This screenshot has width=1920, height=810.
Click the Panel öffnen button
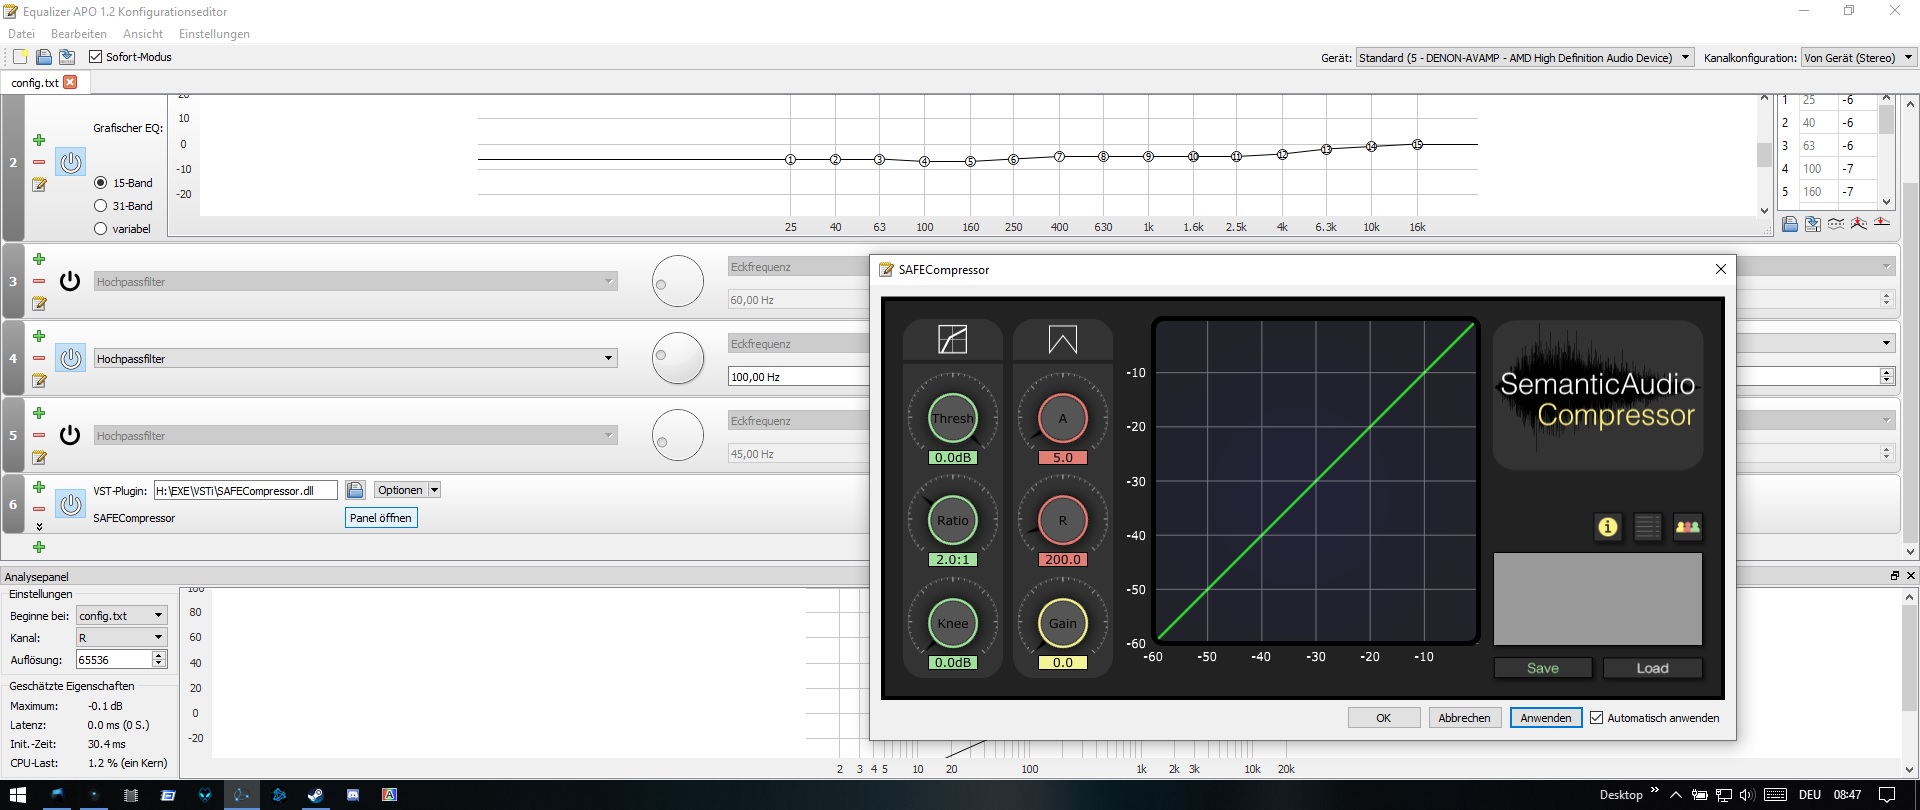click(380, 518)
